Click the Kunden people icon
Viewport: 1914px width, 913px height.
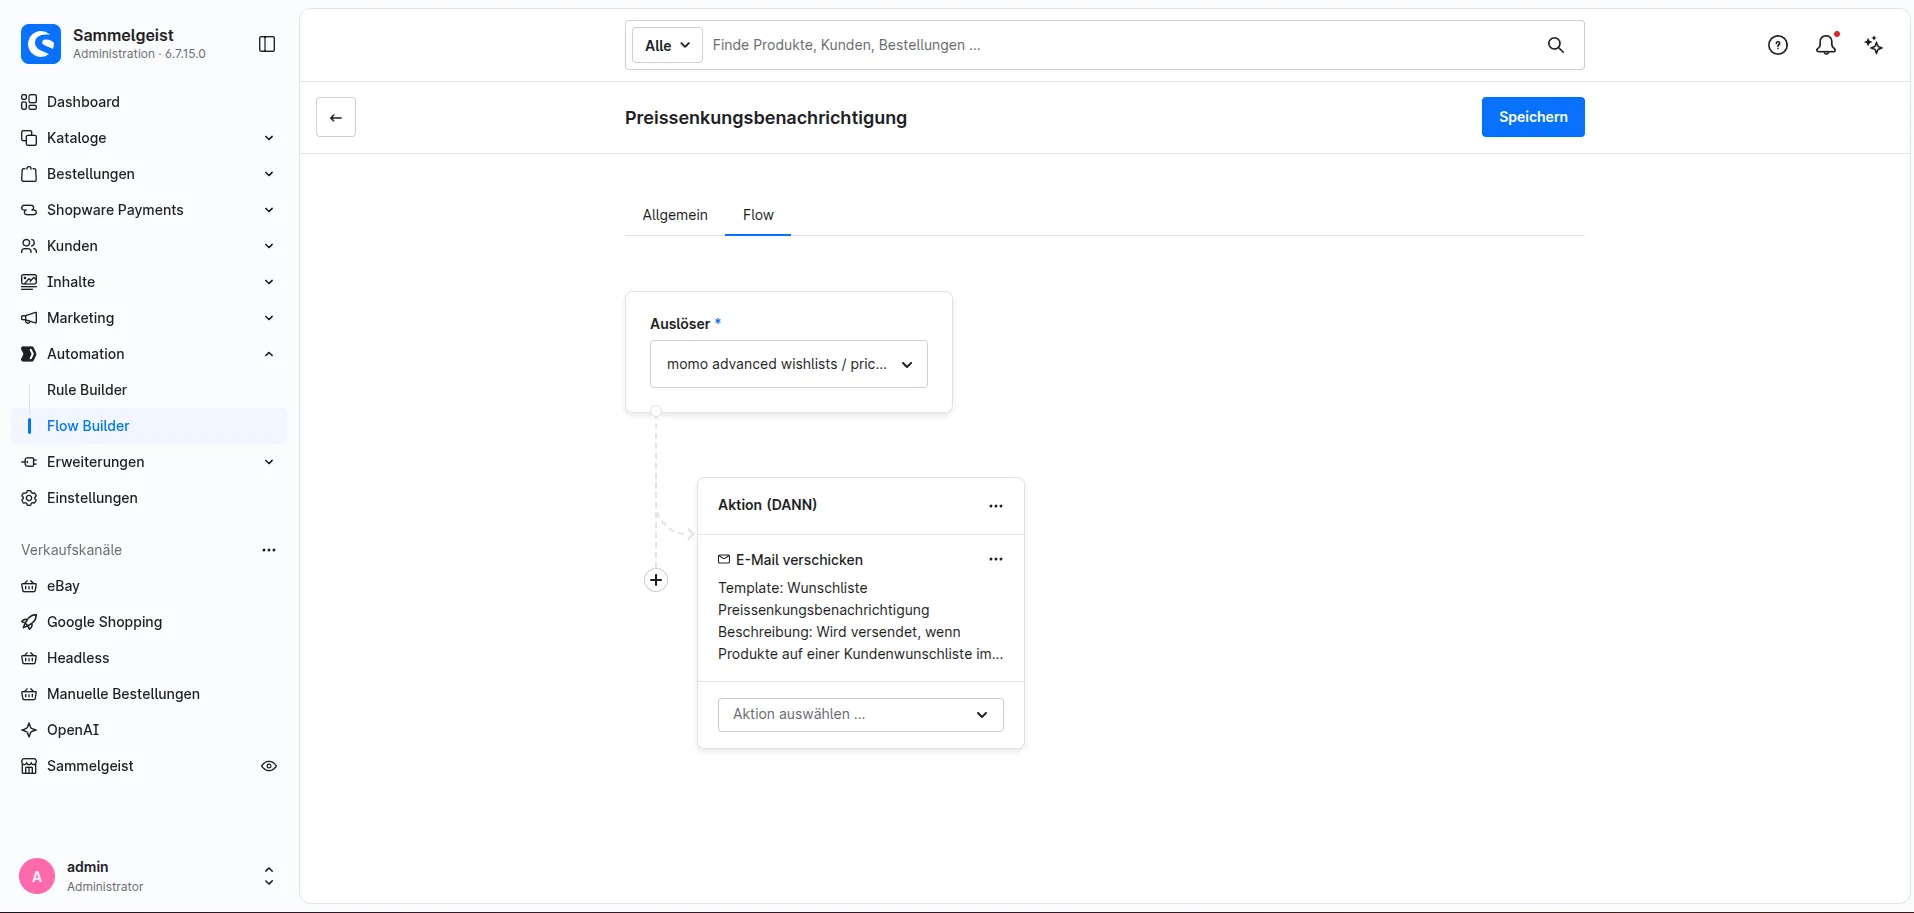[x=29, y=246]
